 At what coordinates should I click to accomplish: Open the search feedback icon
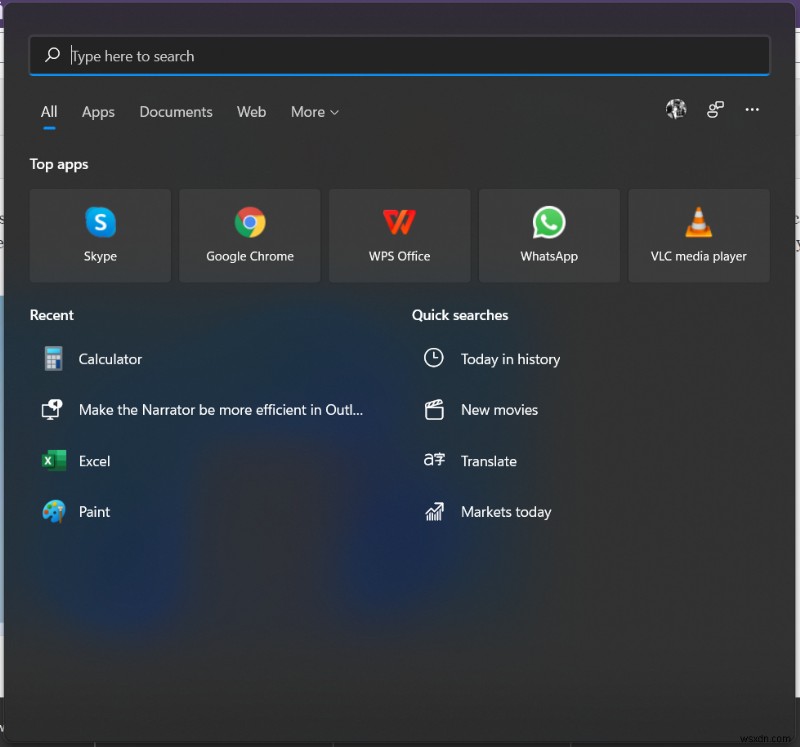[715, 109]
